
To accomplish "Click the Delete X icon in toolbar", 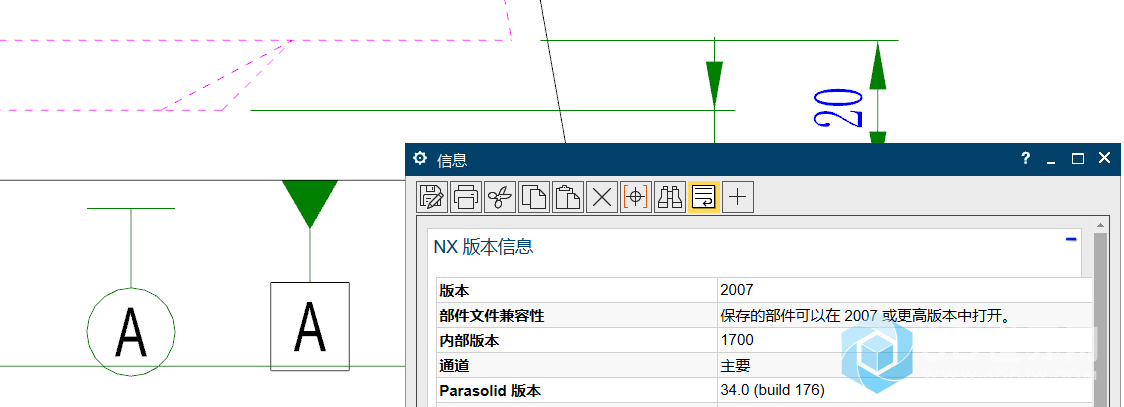I will click(x=601, y=196).
